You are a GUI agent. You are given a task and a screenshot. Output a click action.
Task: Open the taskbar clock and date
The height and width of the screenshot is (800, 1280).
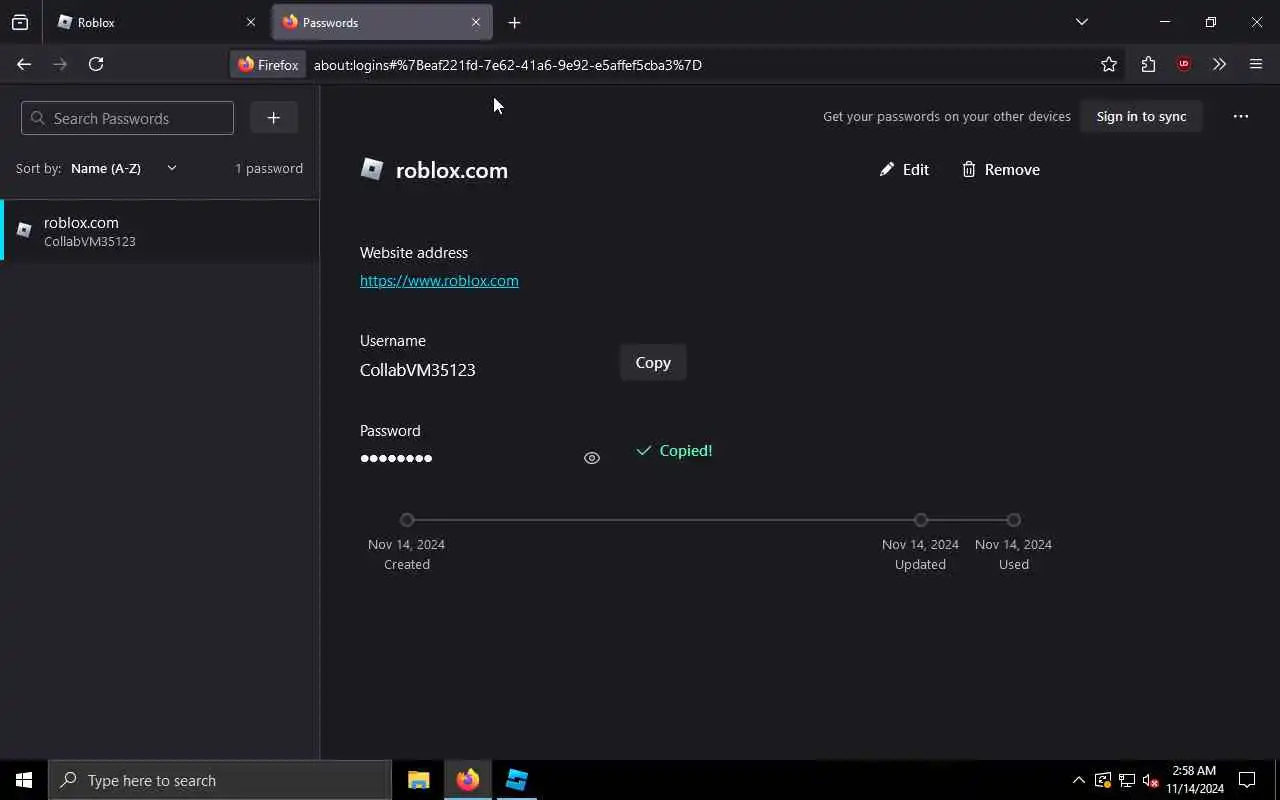click(1195, 780)
